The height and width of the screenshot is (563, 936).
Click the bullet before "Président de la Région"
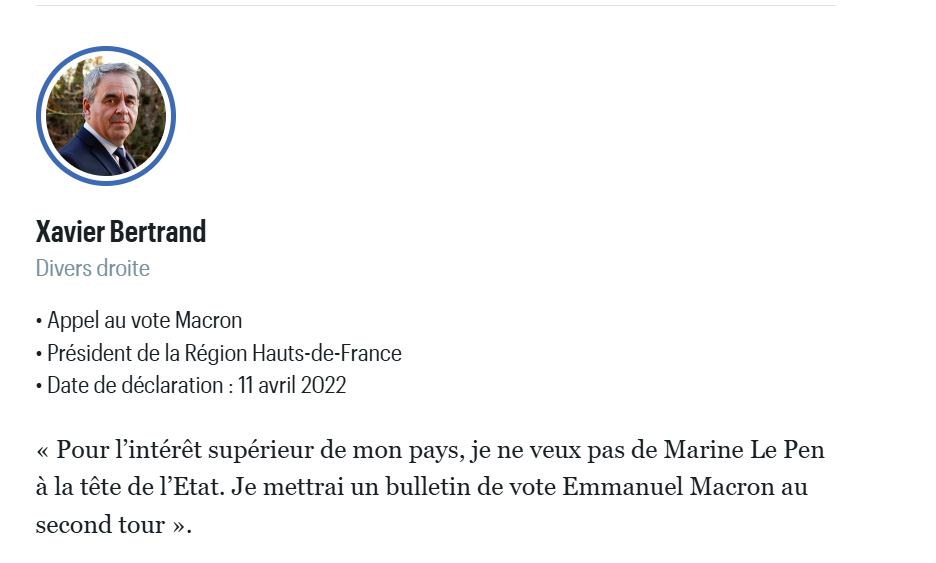39,353
